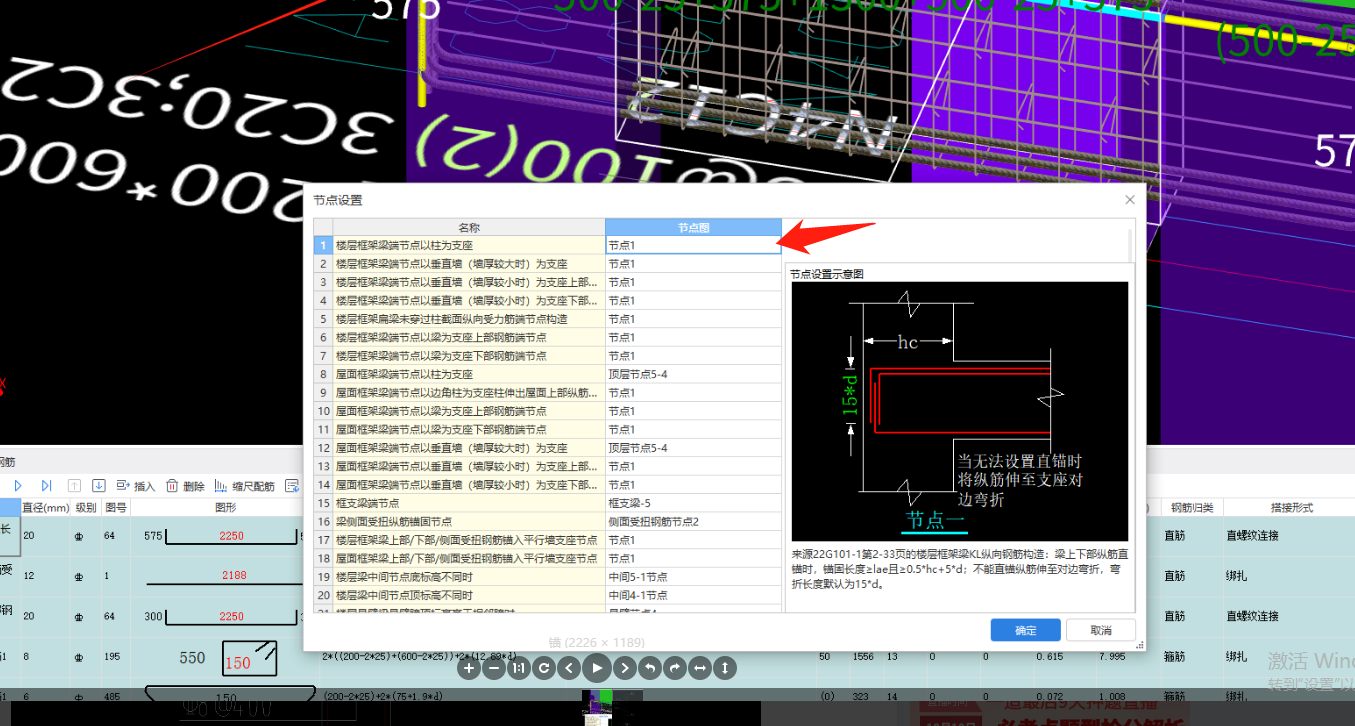This screenshot has height=726, width=1355.
Task: Select row 10 屋面框架梁端节点以梁为支座上部钢筋端节点
Action: 469,411
